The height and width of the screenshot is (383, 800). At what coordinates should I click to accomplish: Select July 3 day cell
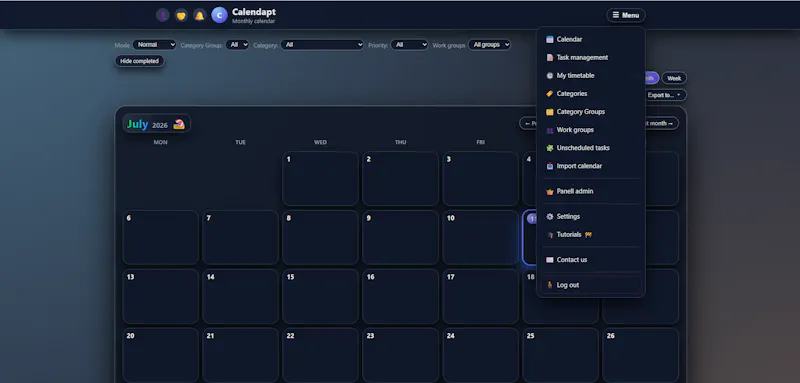481,178
